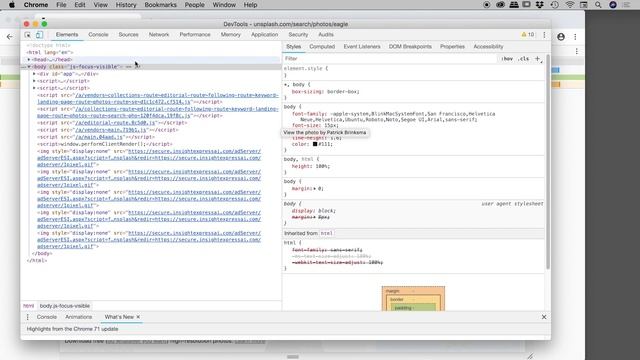Open macOS Spotlight search icon

(x=598, y=5)
